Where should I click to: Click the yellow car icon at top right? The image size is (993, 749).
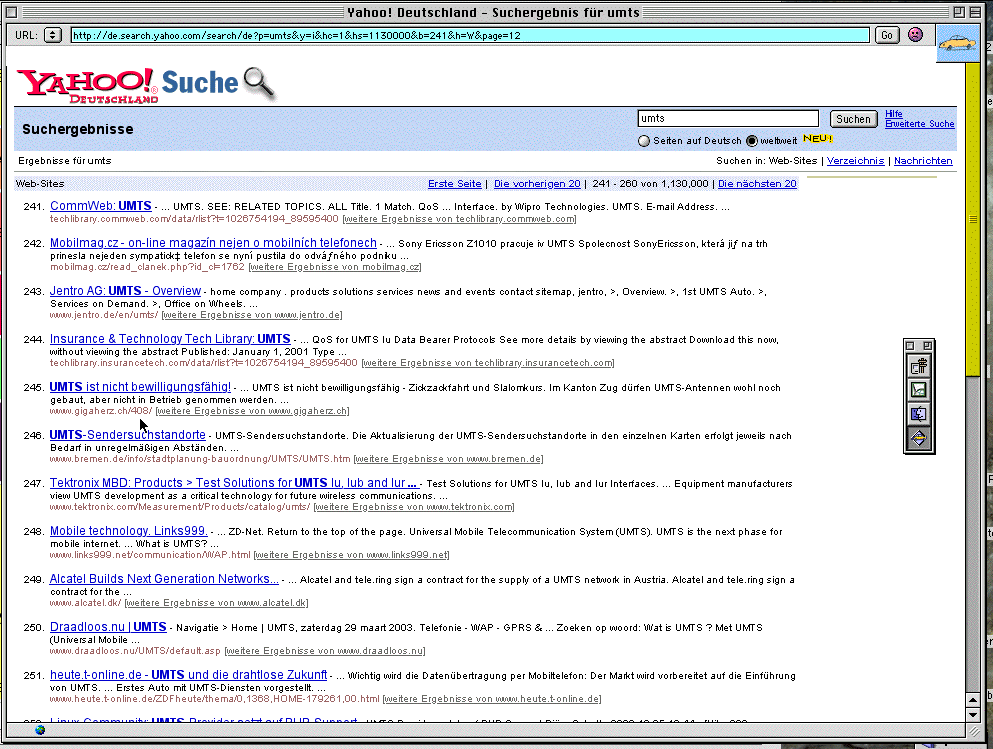(958, 45)
